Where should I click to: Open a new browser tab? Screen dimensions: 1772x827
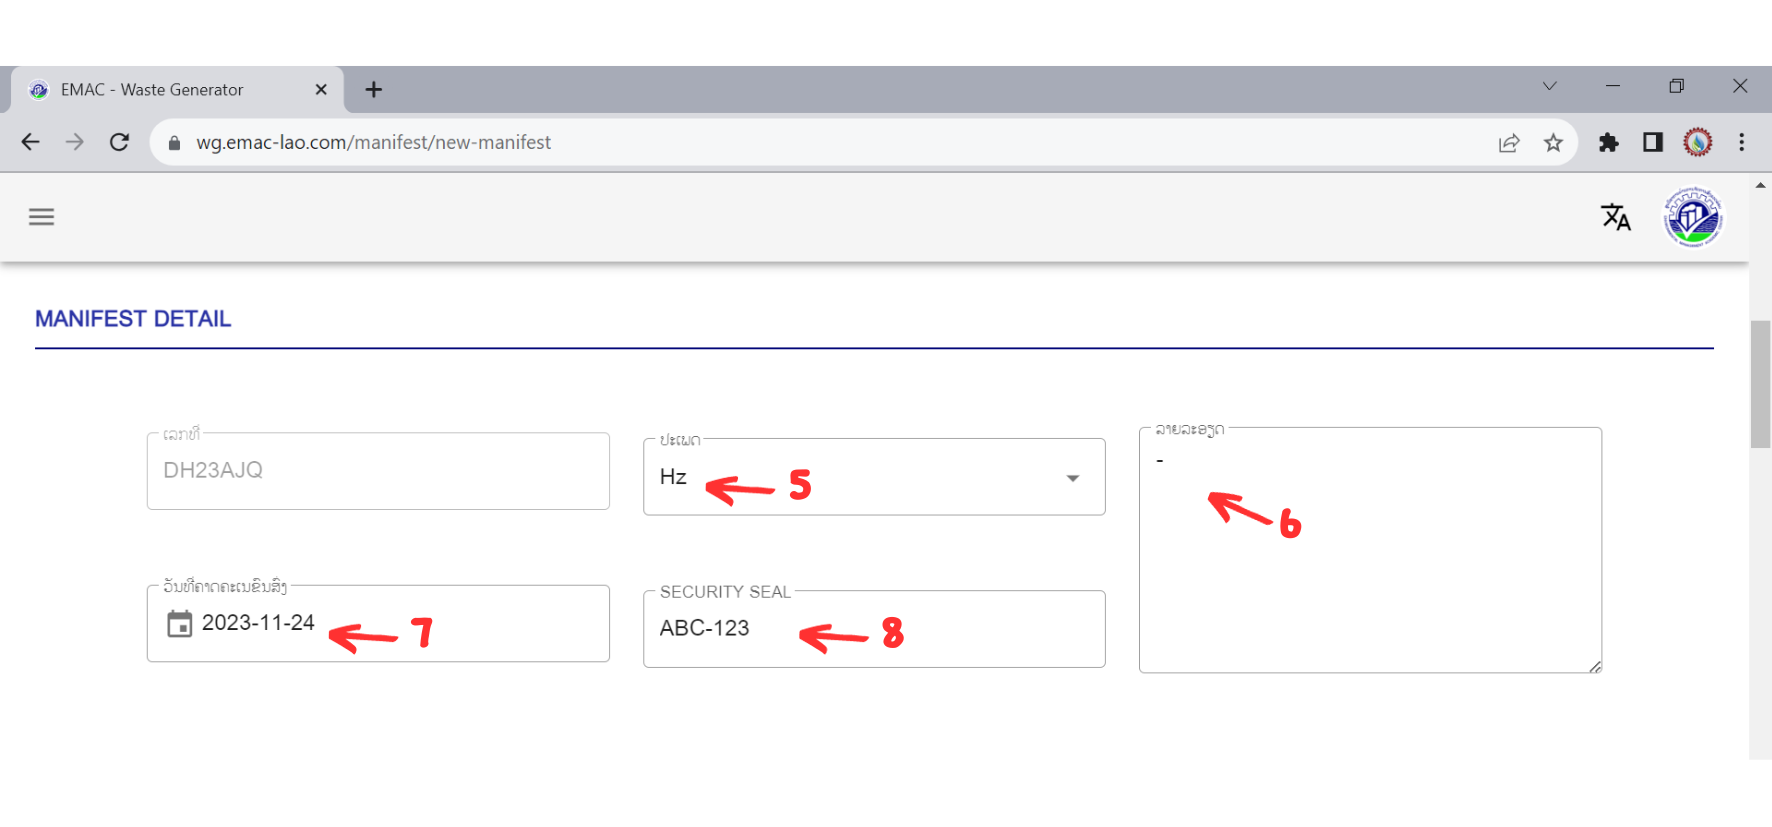pos(373,90)
